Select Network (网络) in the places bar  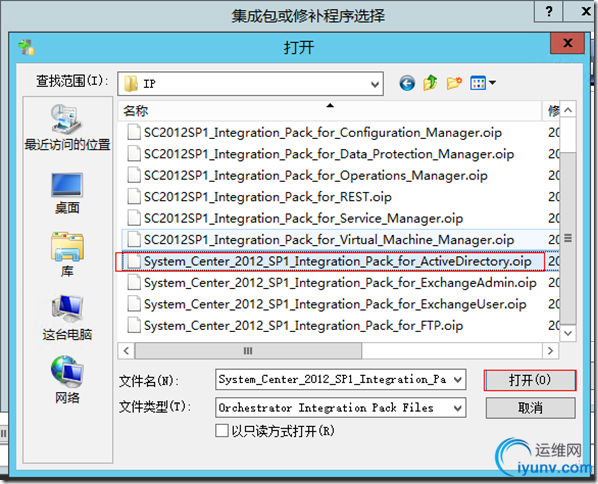pos(67,379)
